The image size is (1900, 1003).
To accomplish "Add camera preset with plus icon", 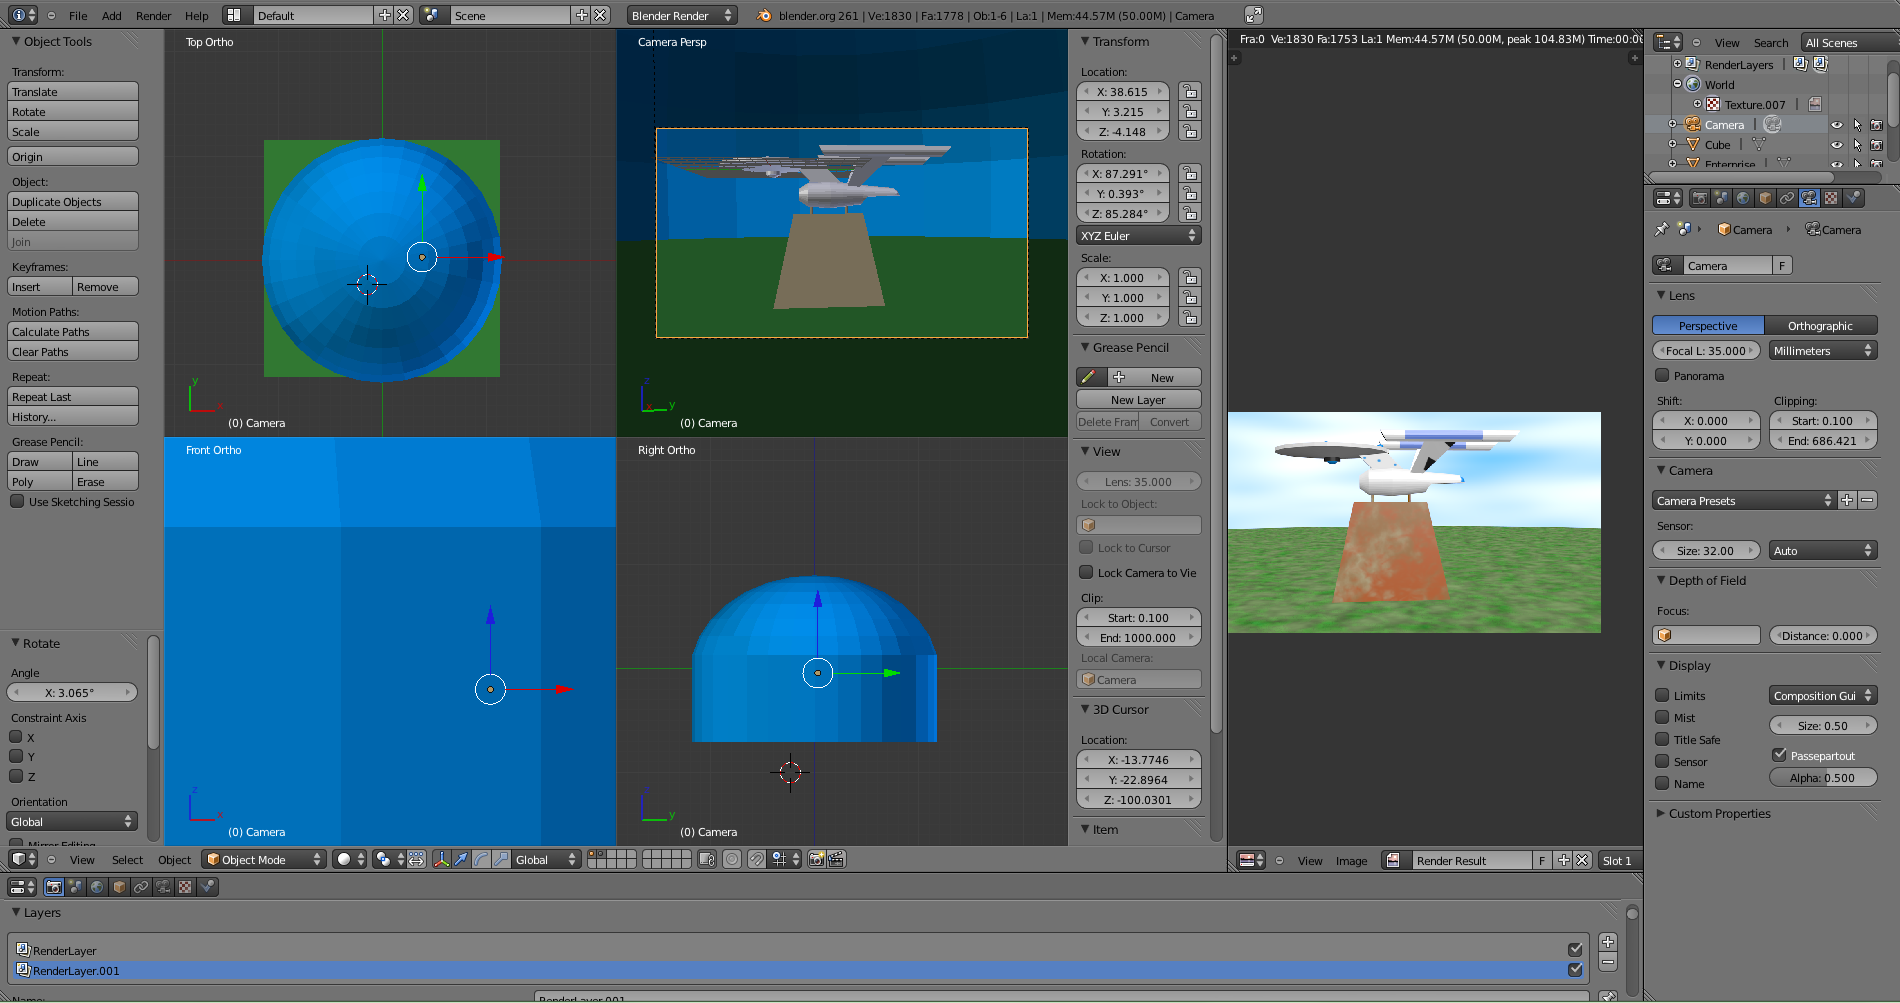I will (1847, 500).
